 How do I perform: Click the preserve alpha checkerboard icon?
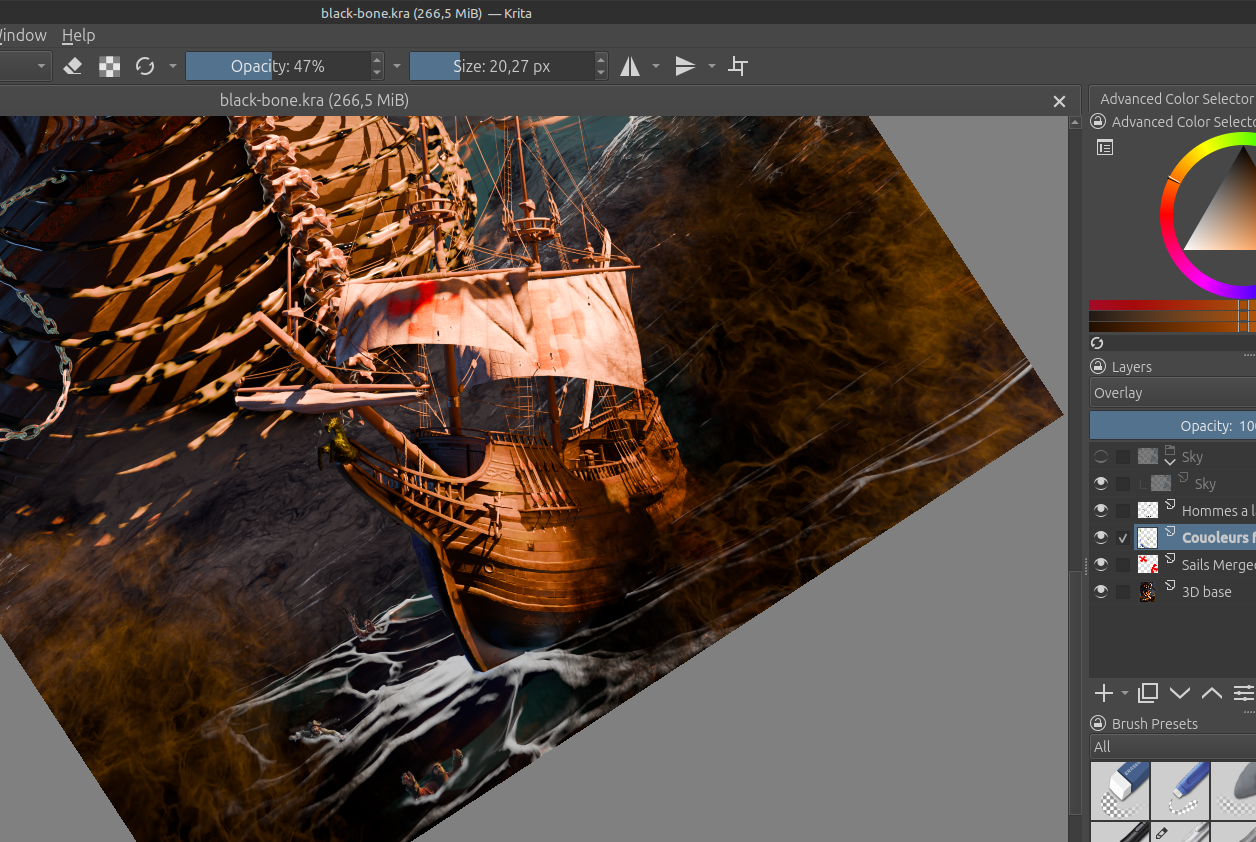[x=109, y=67]
